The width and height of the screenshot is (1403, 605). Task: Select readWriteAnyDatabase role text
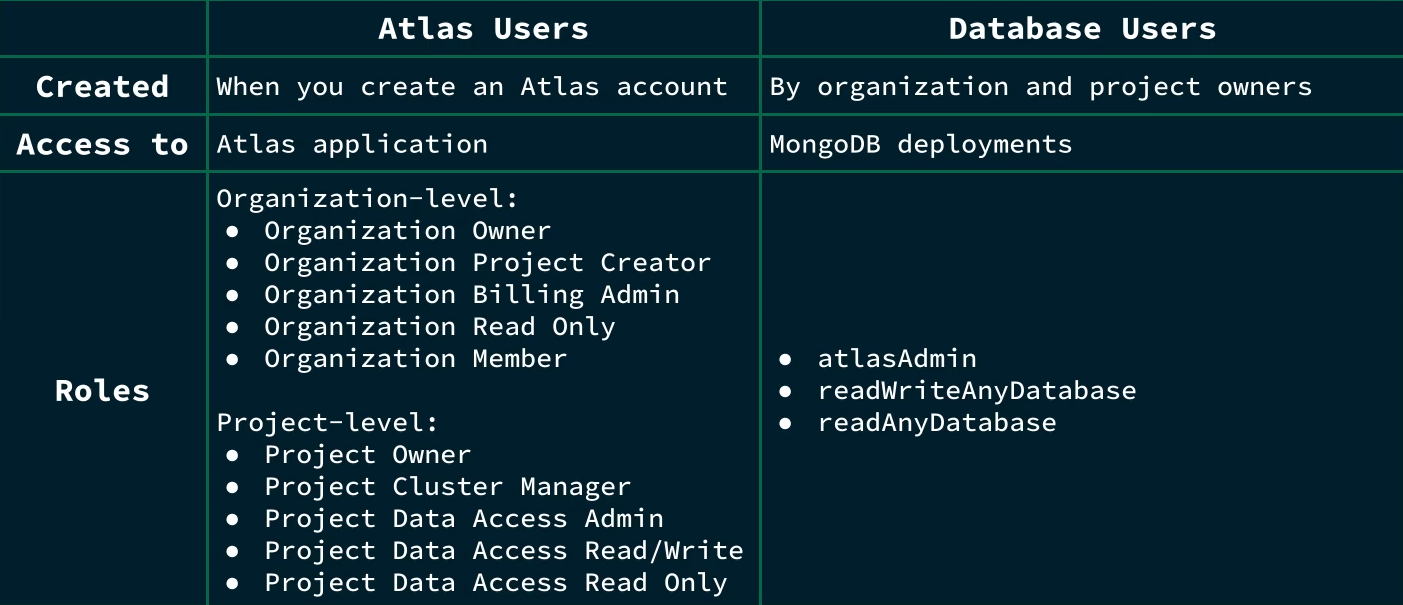pos(976,391)
